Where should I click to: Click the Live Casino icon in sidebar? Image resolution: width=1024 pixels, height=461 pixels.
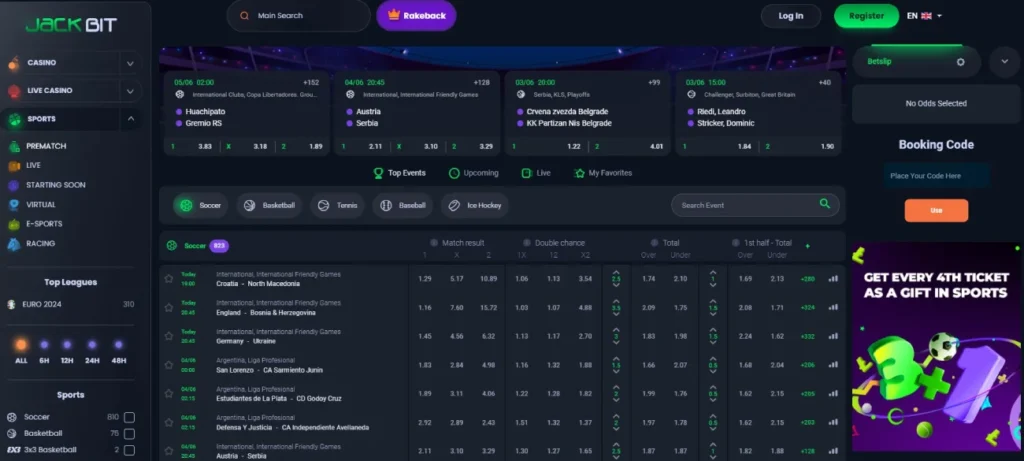(x=14, y=91)
